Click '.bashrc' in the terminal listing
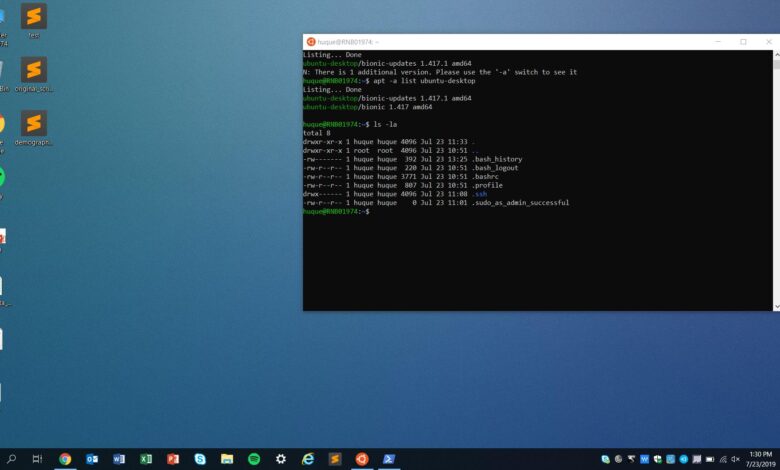 485,177
